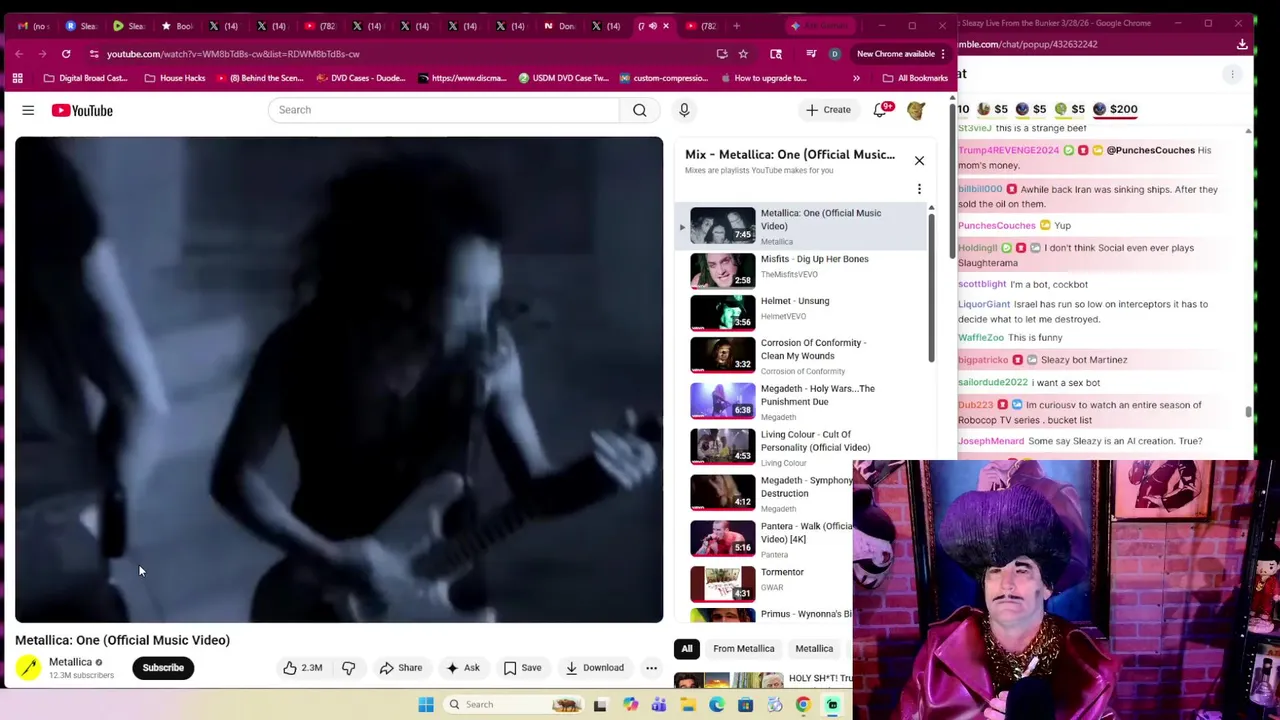Open the YouTube account avatar menu
This screenshot has width=1280, height=720.
(916, 110)
